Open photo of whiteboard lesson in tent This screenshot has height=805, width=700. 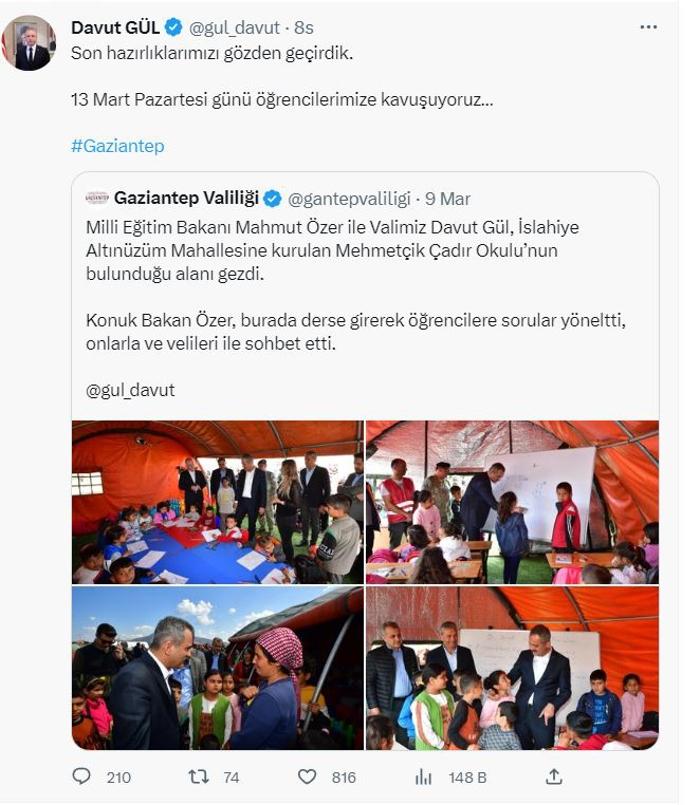point(512,502)
